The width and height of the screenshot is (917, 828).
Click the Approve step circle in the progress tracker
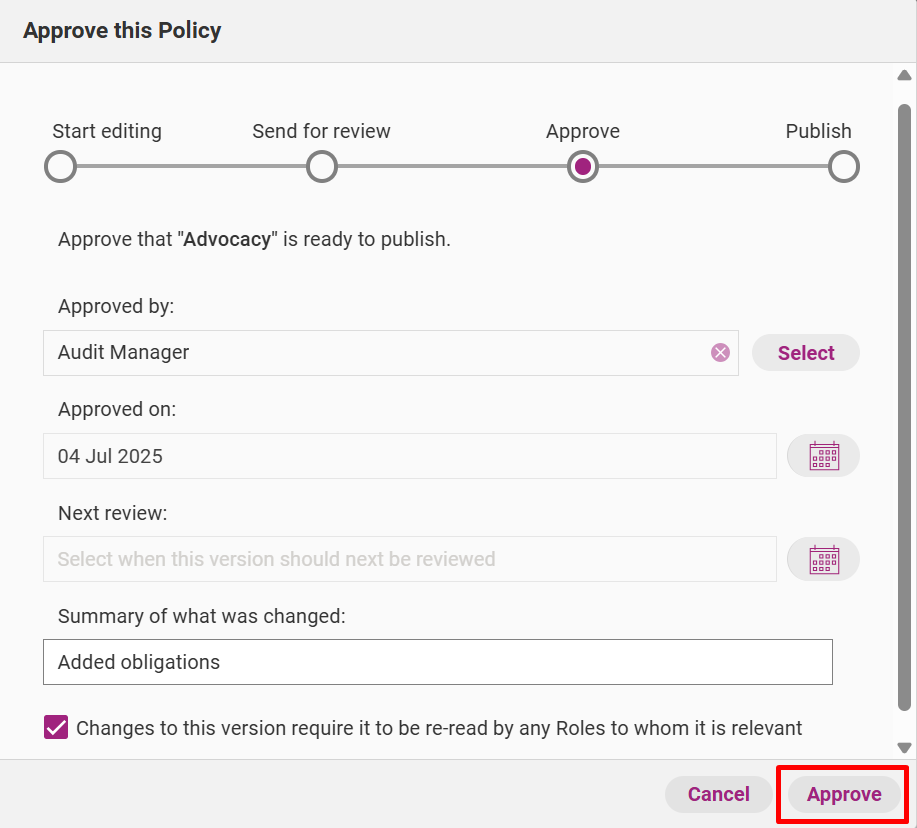[x=582, y=167]
